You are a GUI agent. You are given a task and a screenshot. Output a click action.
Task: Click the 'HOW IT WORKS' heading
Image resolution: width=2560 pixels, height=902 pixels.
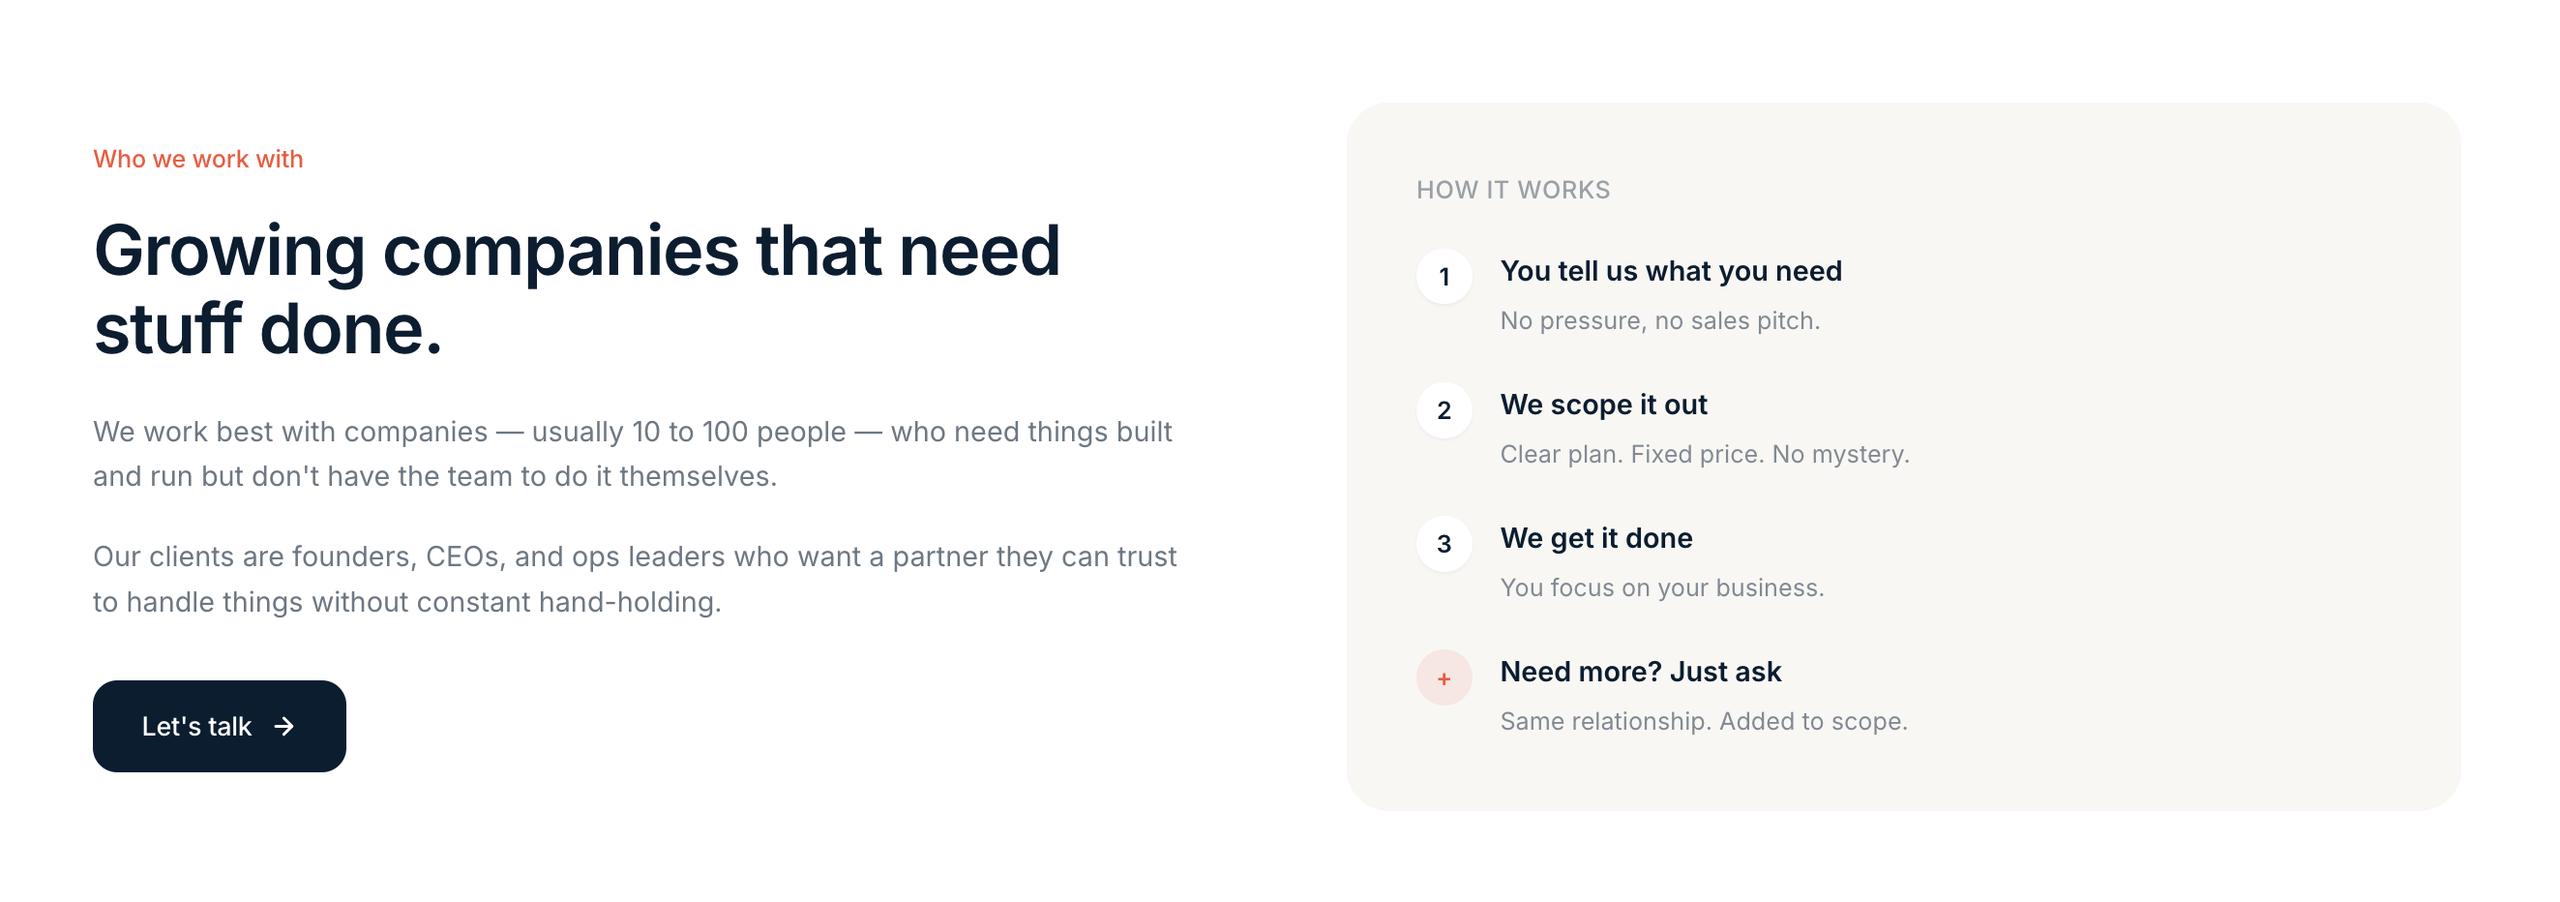pyautogui.click(x=1512, y=190)
